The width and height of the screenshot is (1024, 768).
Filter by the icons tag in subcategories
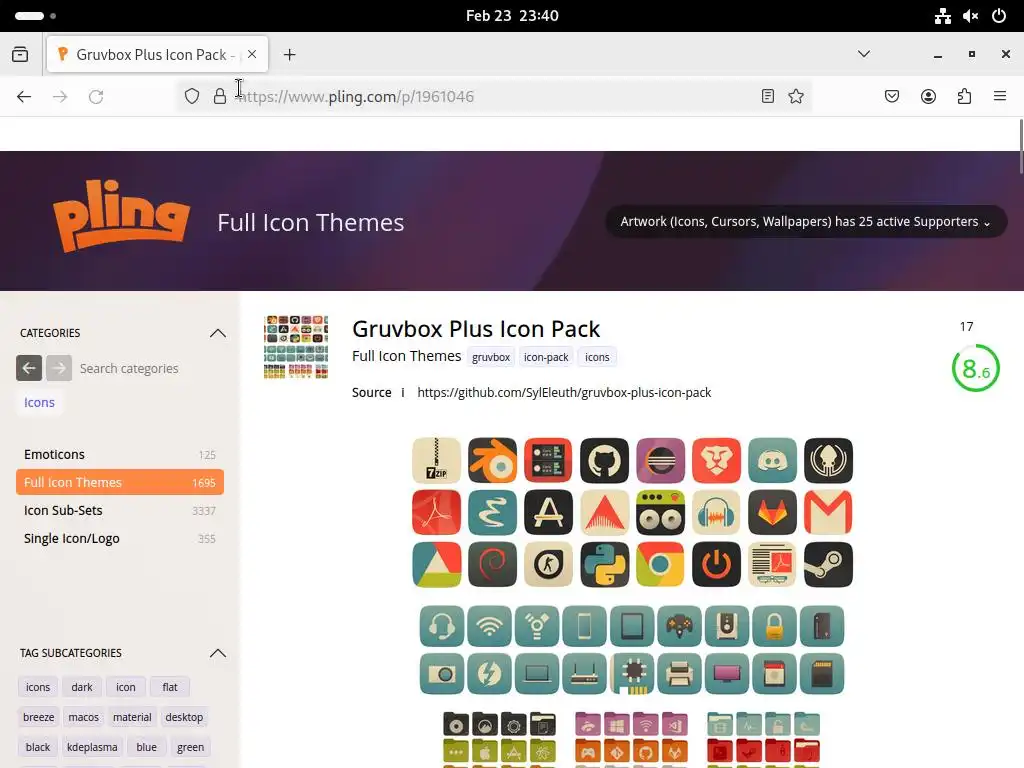pos(38,687)
